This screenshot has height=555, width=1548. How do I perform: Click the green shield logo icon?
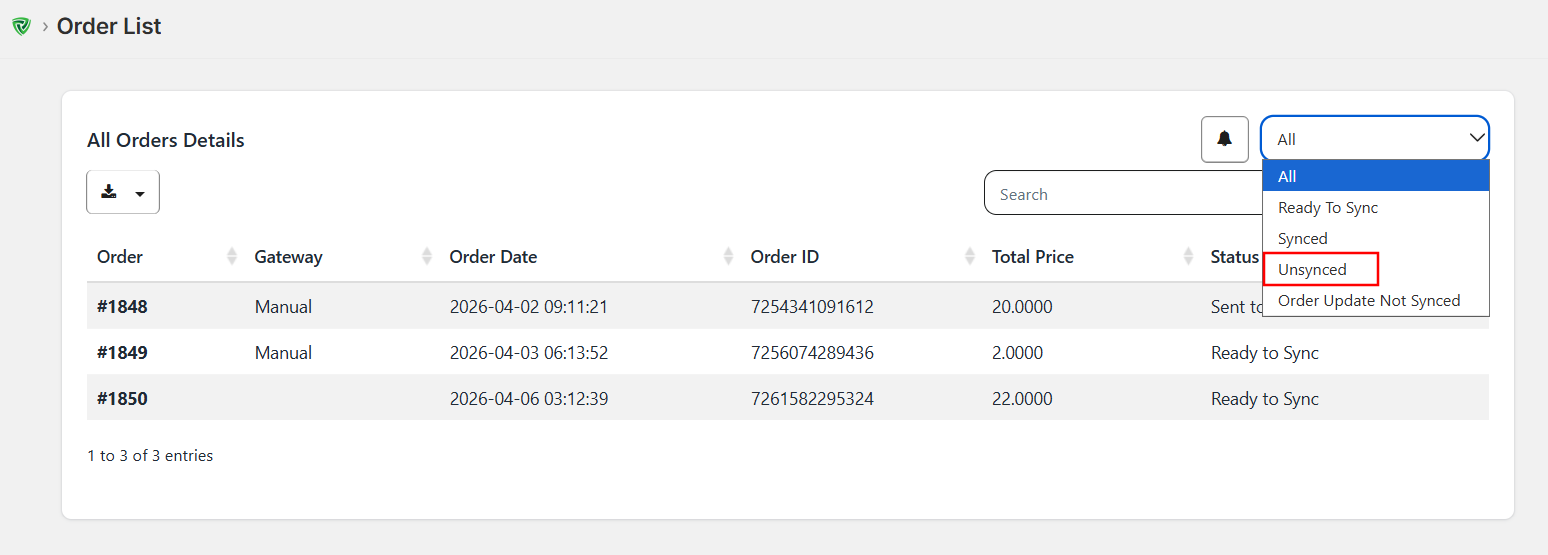click(x=21, y=27)
